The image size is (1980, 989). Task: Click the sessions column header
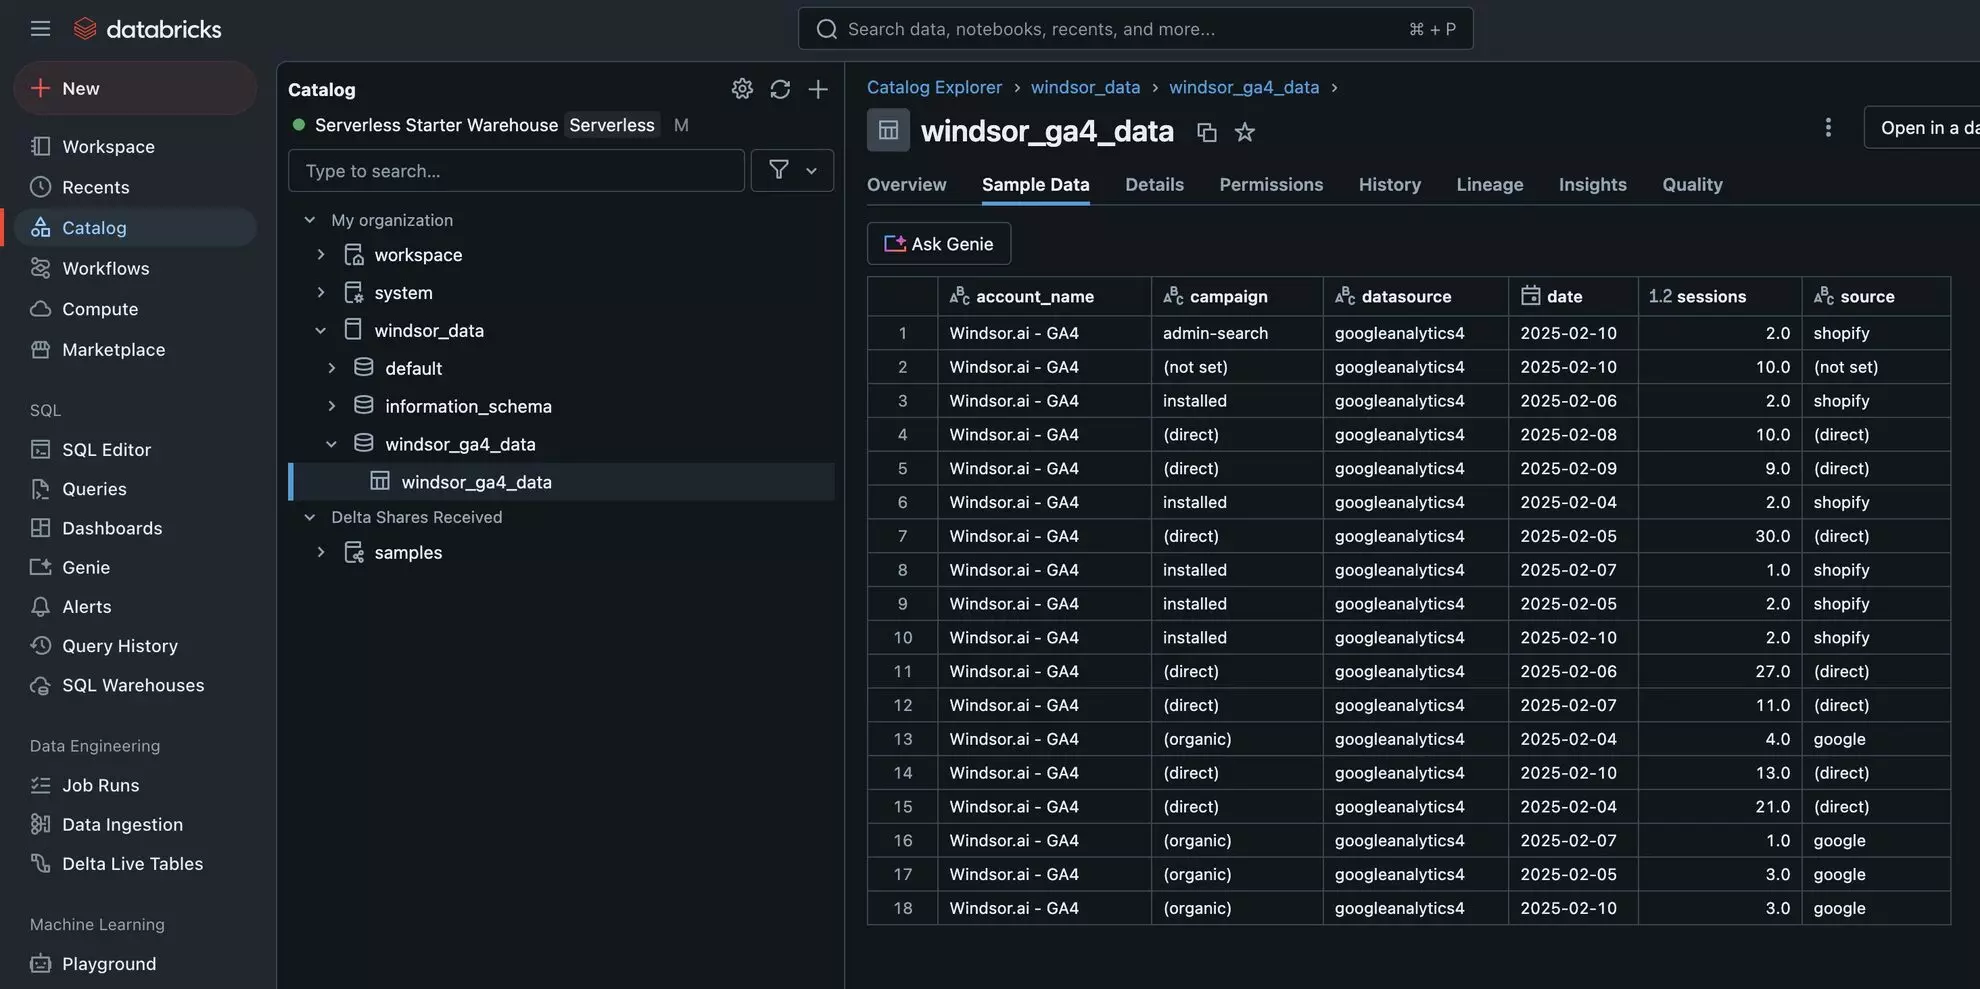point(1719,296)
